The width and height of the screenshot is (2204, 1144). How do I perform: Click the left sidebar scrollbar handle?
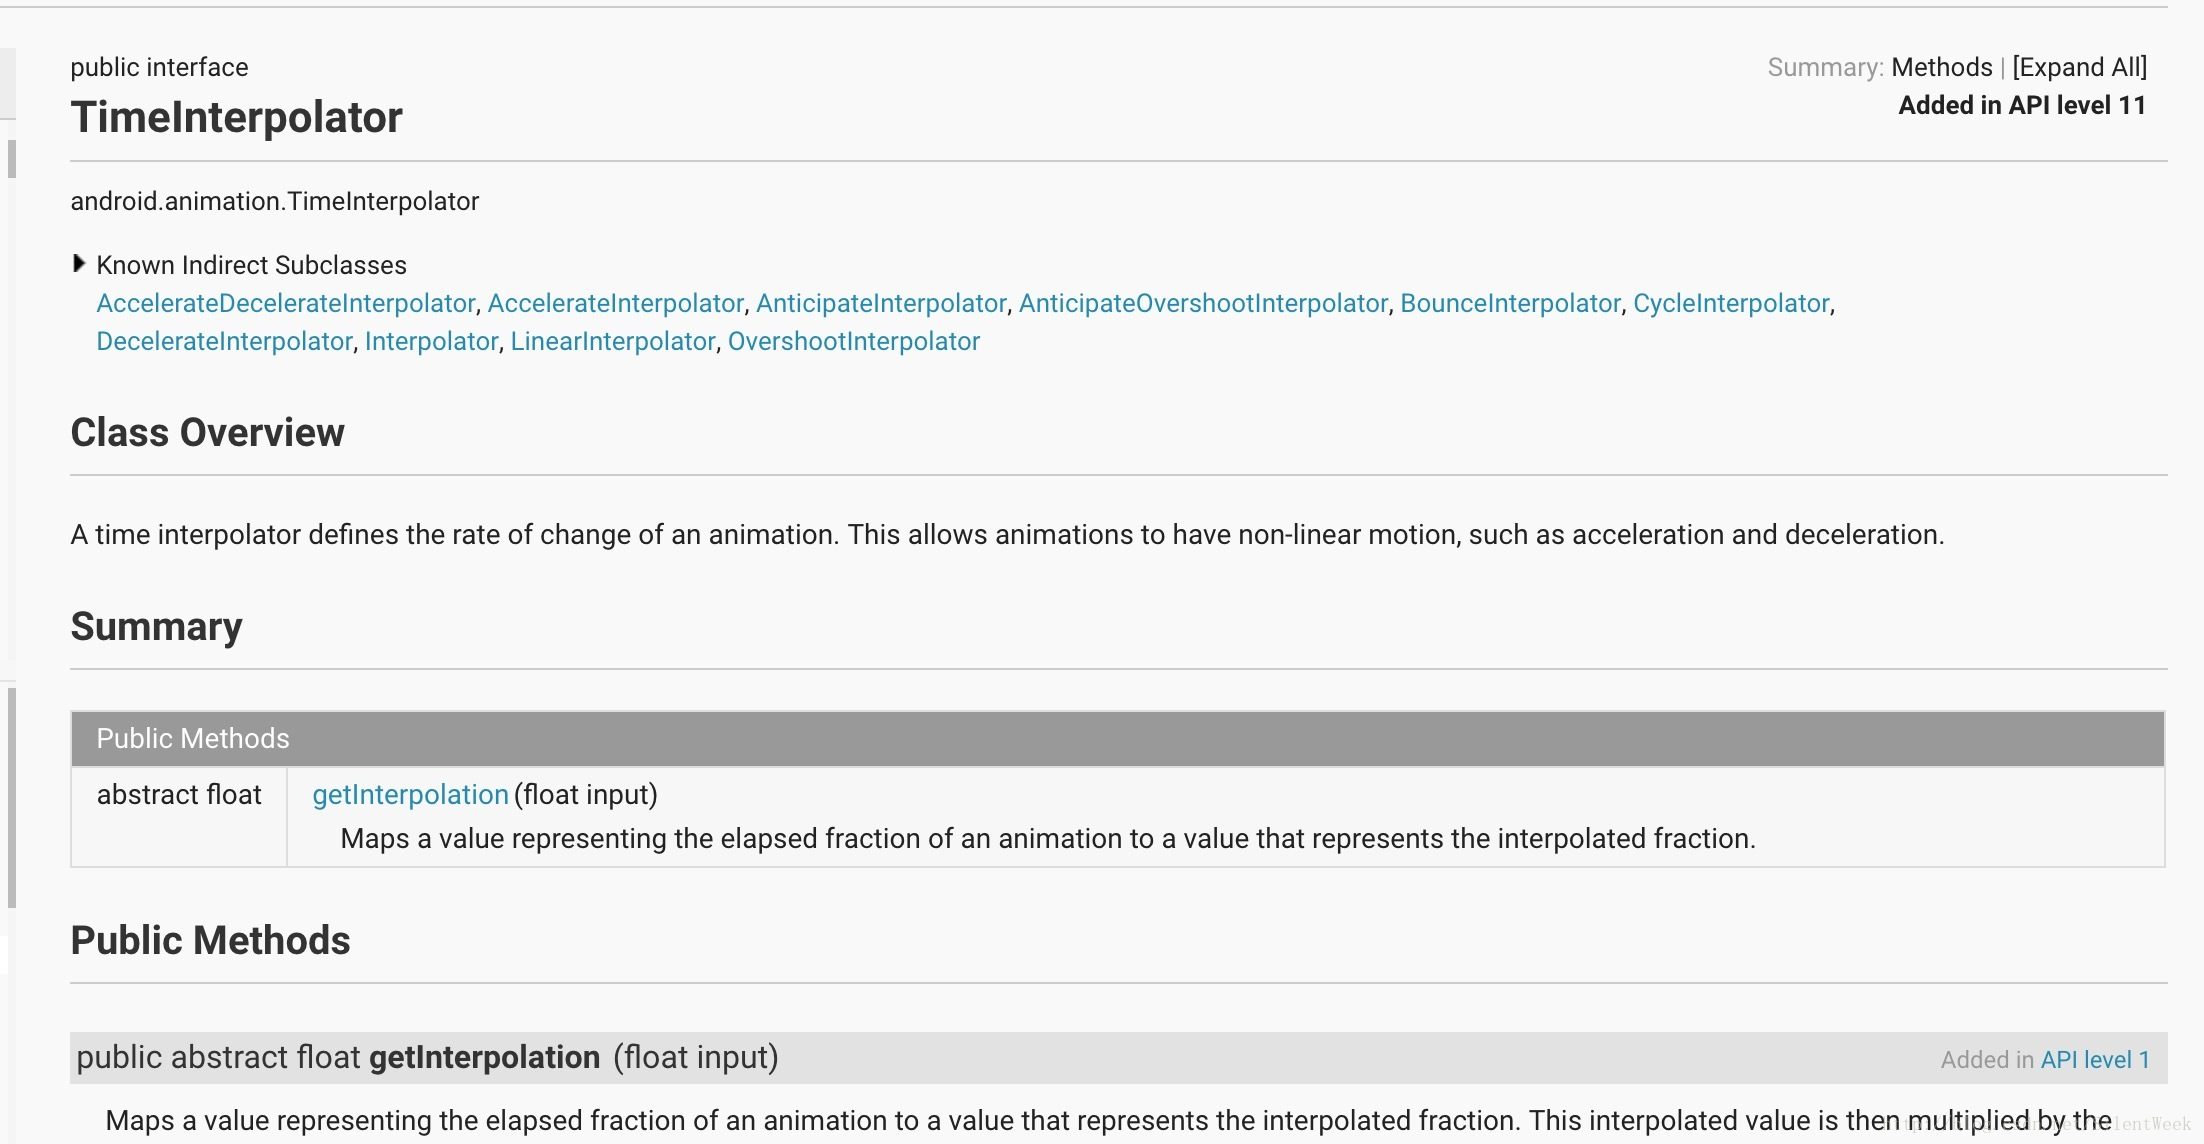[12, 796]
